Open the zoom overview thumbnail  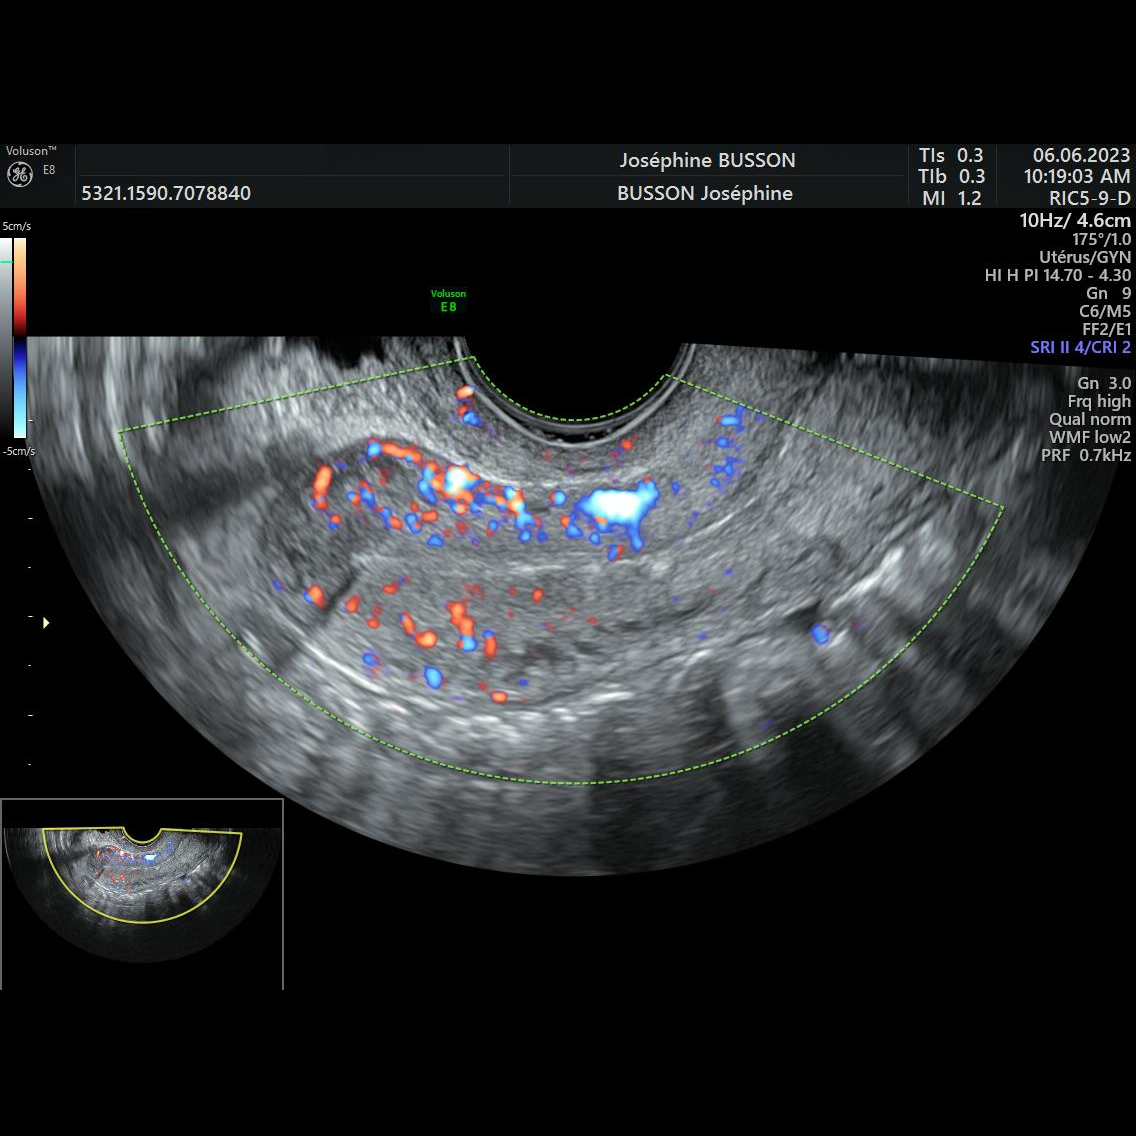pyautogui.click(x=141, y=893)
